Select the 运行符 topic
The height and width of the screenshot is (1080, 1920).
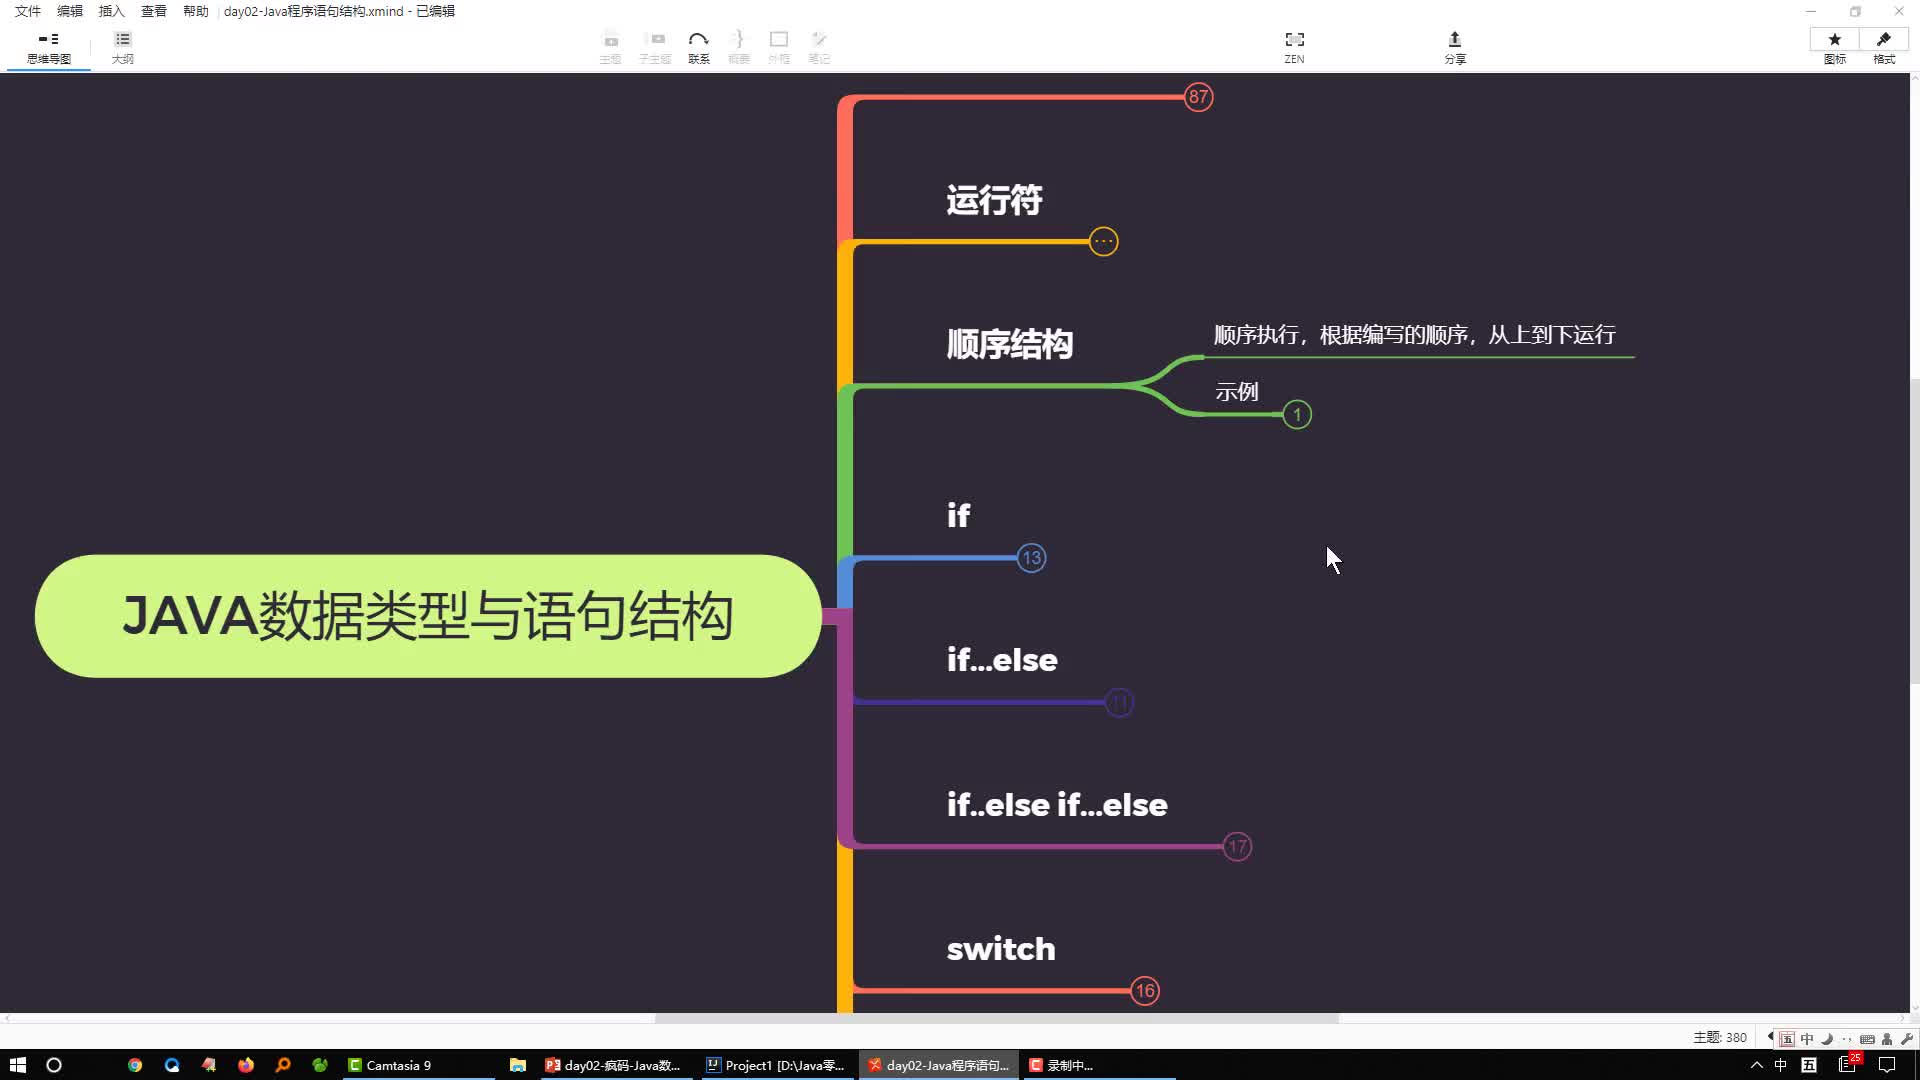click(994, 200)
